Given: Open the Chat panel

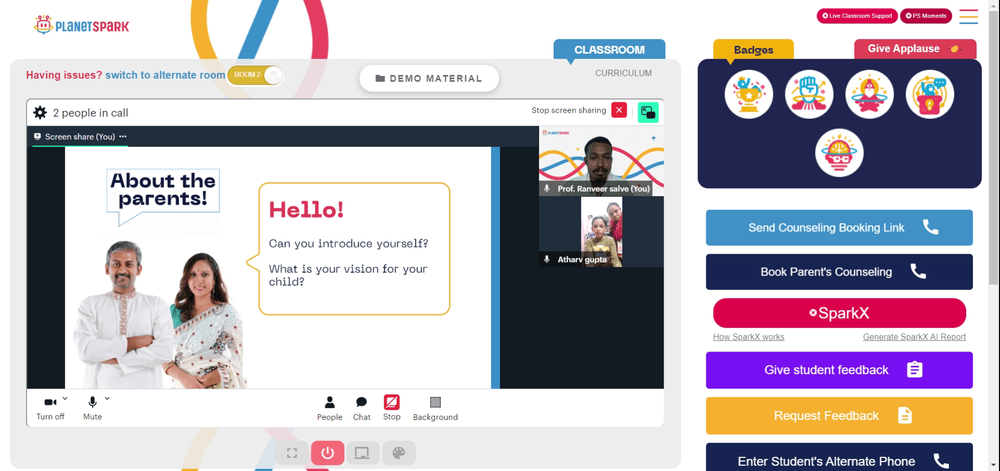Looking at the screenshot, I should [362, 408].
